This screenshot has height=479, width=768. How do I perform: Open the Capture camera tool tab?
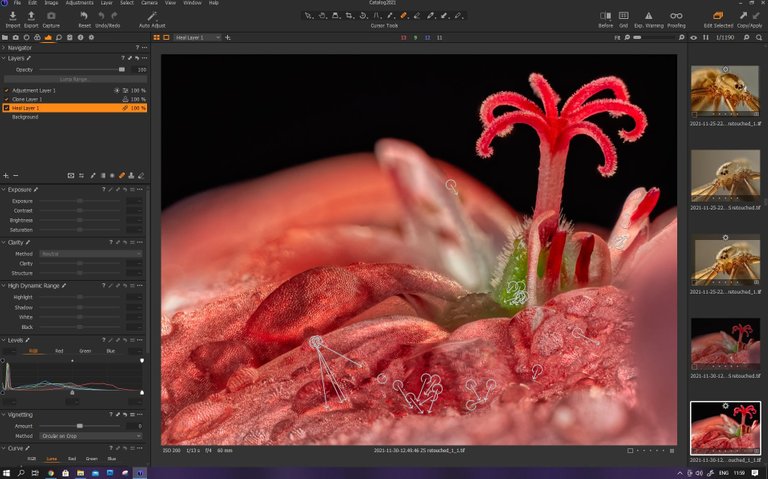point(16,37)
